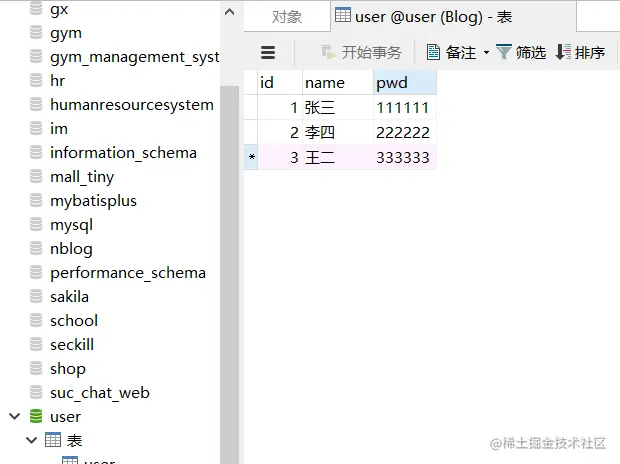Click the sakila database cylinder icon

point(36,296)
